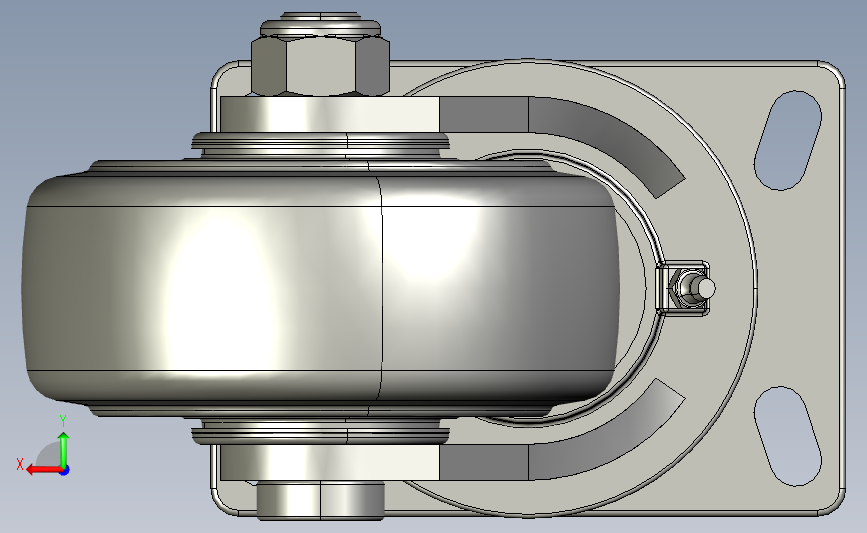
Task: Select the lower oval mounting slot
Action: point(788,436)
